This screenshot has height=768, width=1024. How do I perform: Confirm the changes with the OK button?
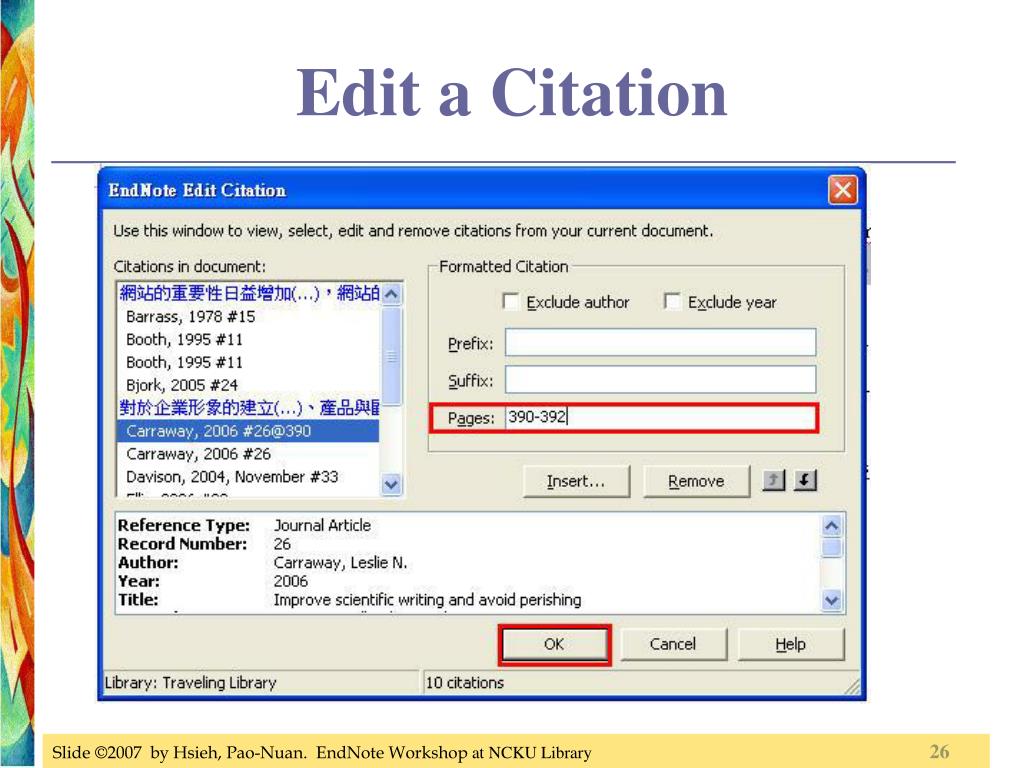pos(554,645)
